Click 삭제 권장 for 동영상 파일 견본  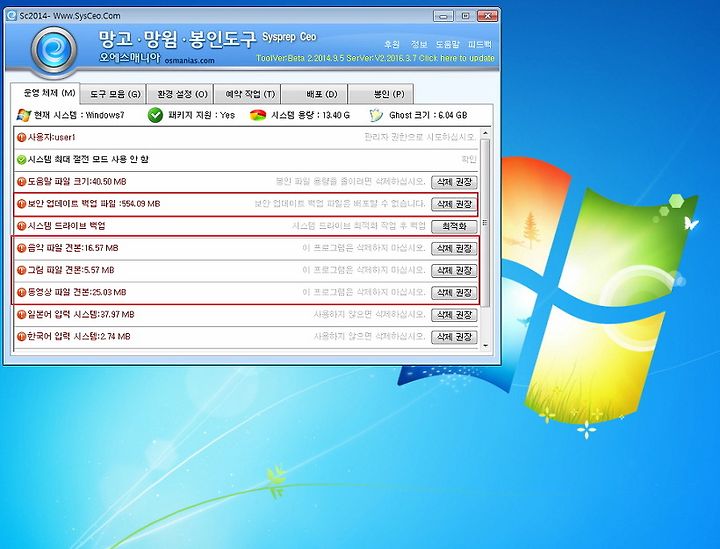click(454, 293)
